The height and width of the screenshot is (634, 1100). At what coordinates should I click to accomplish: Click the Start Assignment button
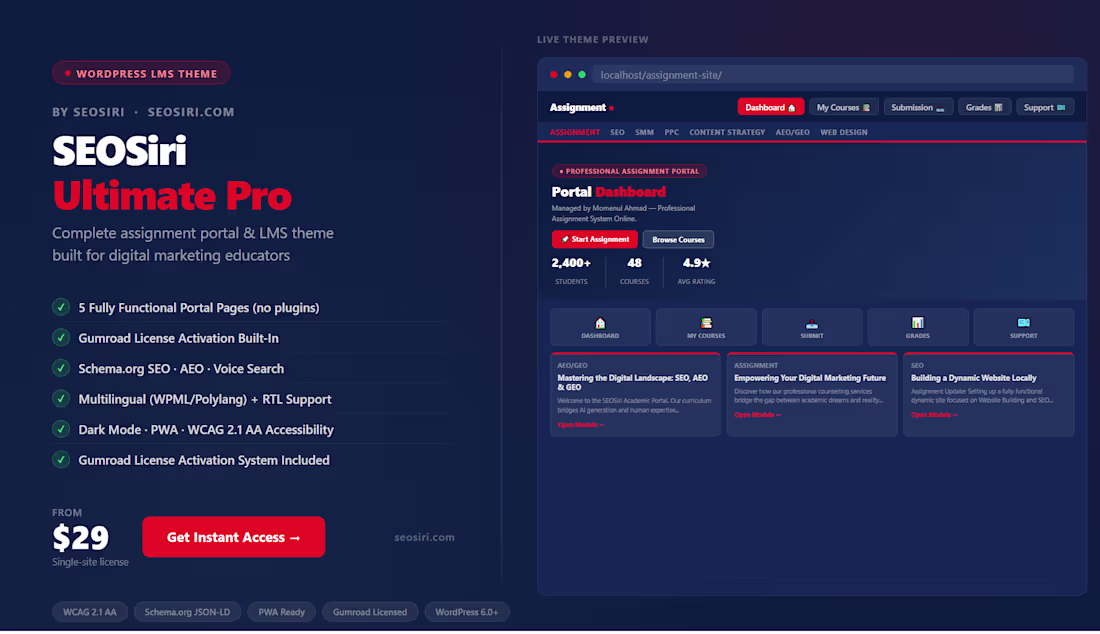coord(595,239)
